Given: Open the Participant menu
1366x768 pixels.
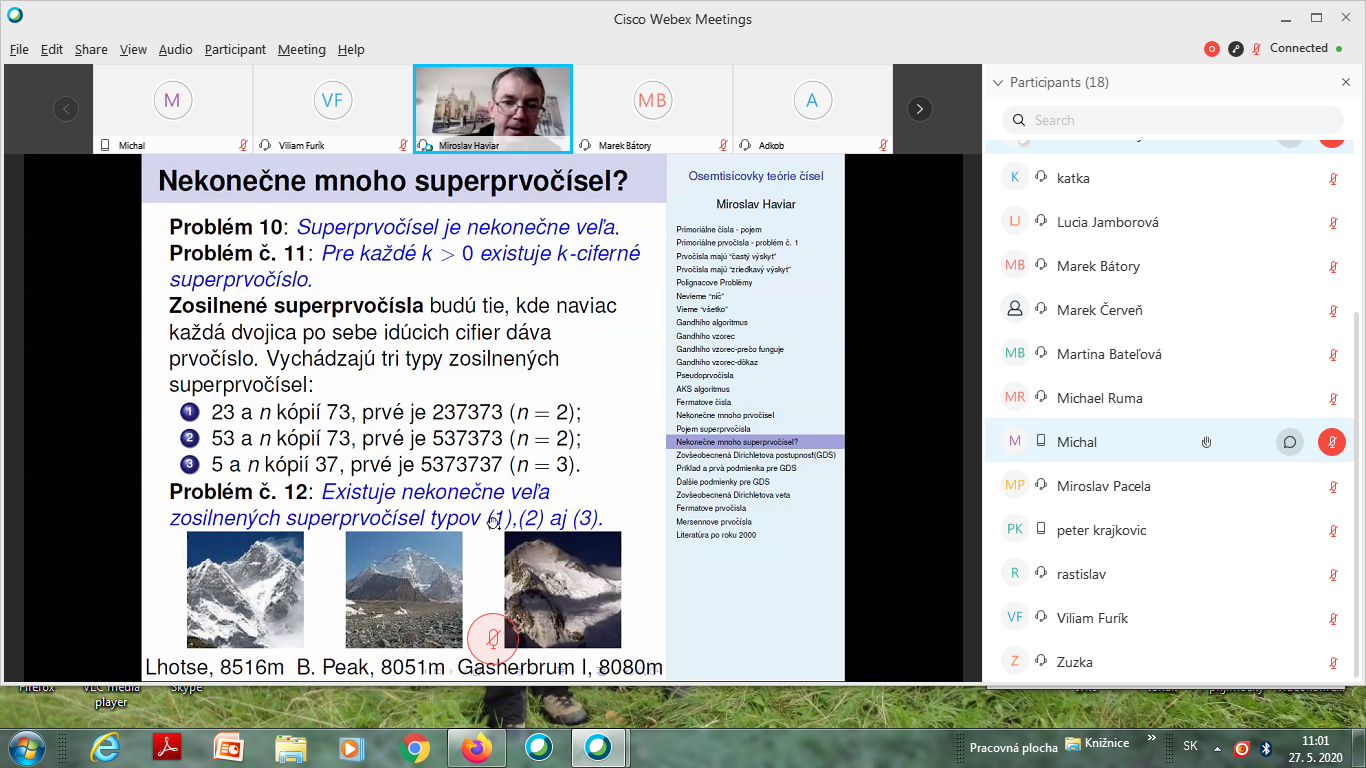Looking at the screenshot, I should (x=235, y=49).
